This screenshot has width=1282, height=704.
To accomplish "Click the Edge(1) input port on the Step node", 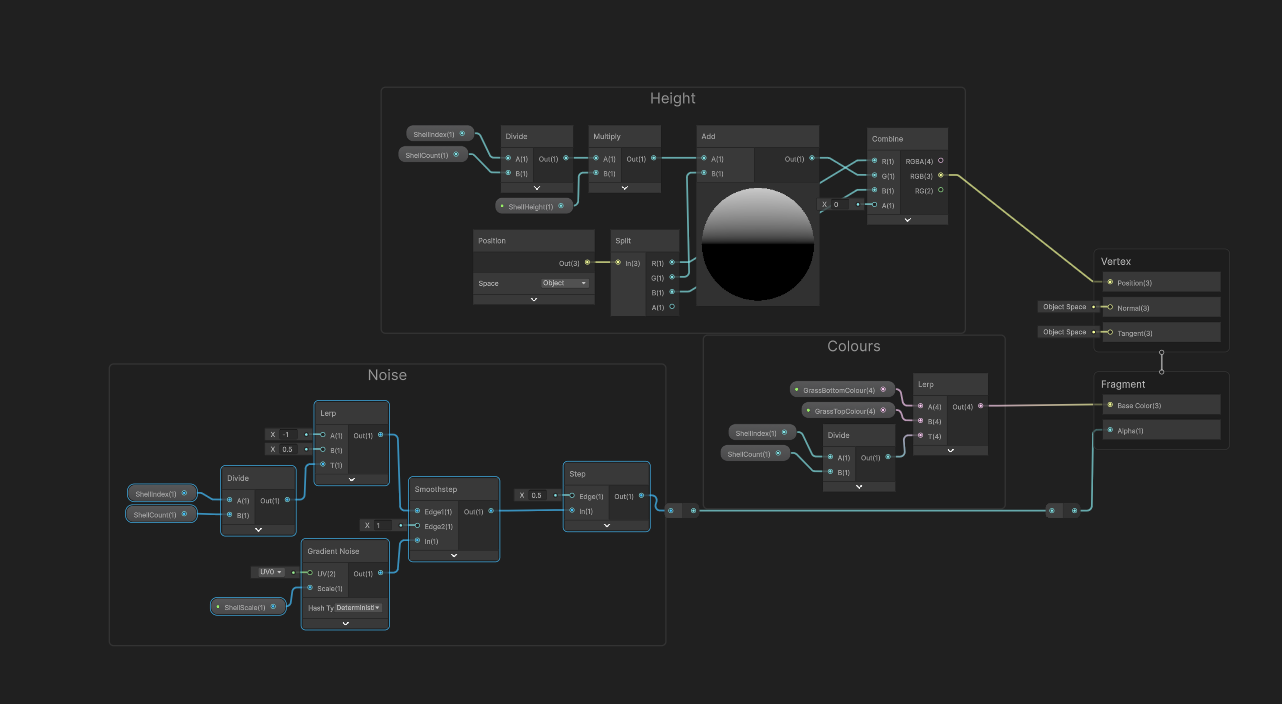I will point(574,495).
